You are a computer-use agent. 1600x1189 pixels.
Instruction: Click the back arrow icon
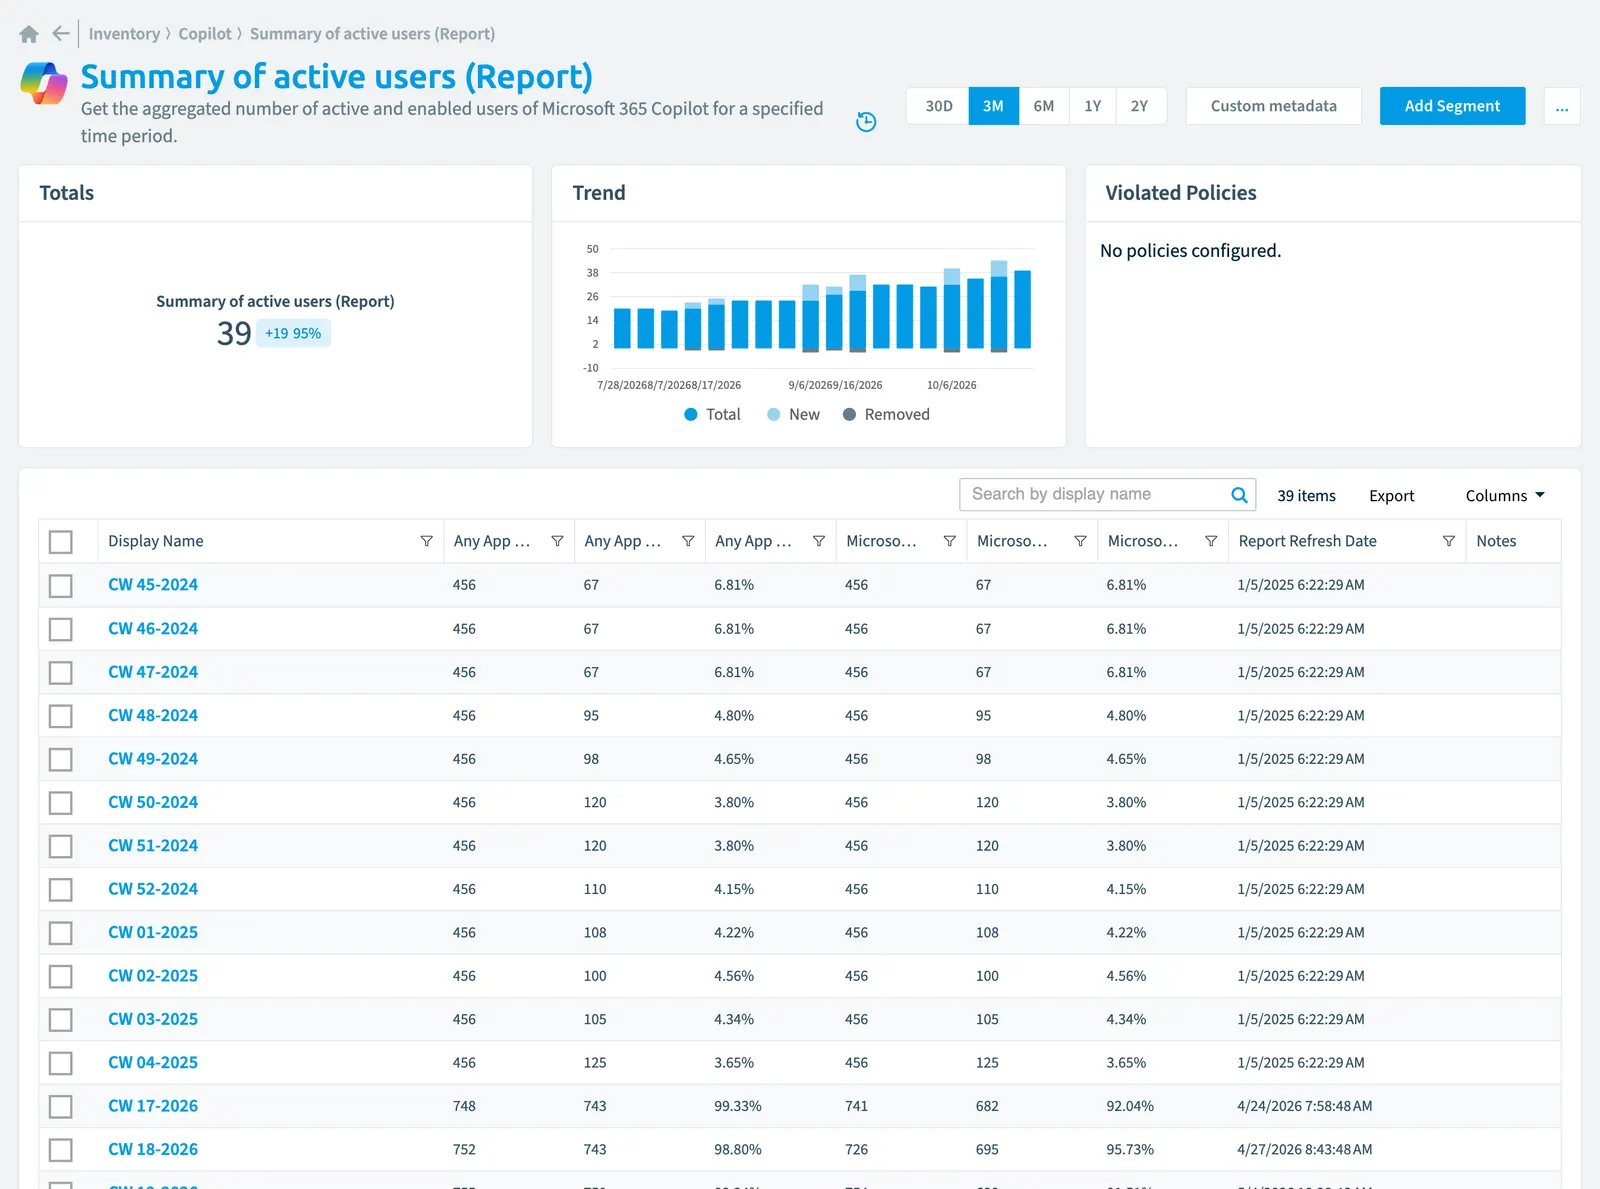tap(61, 34)
